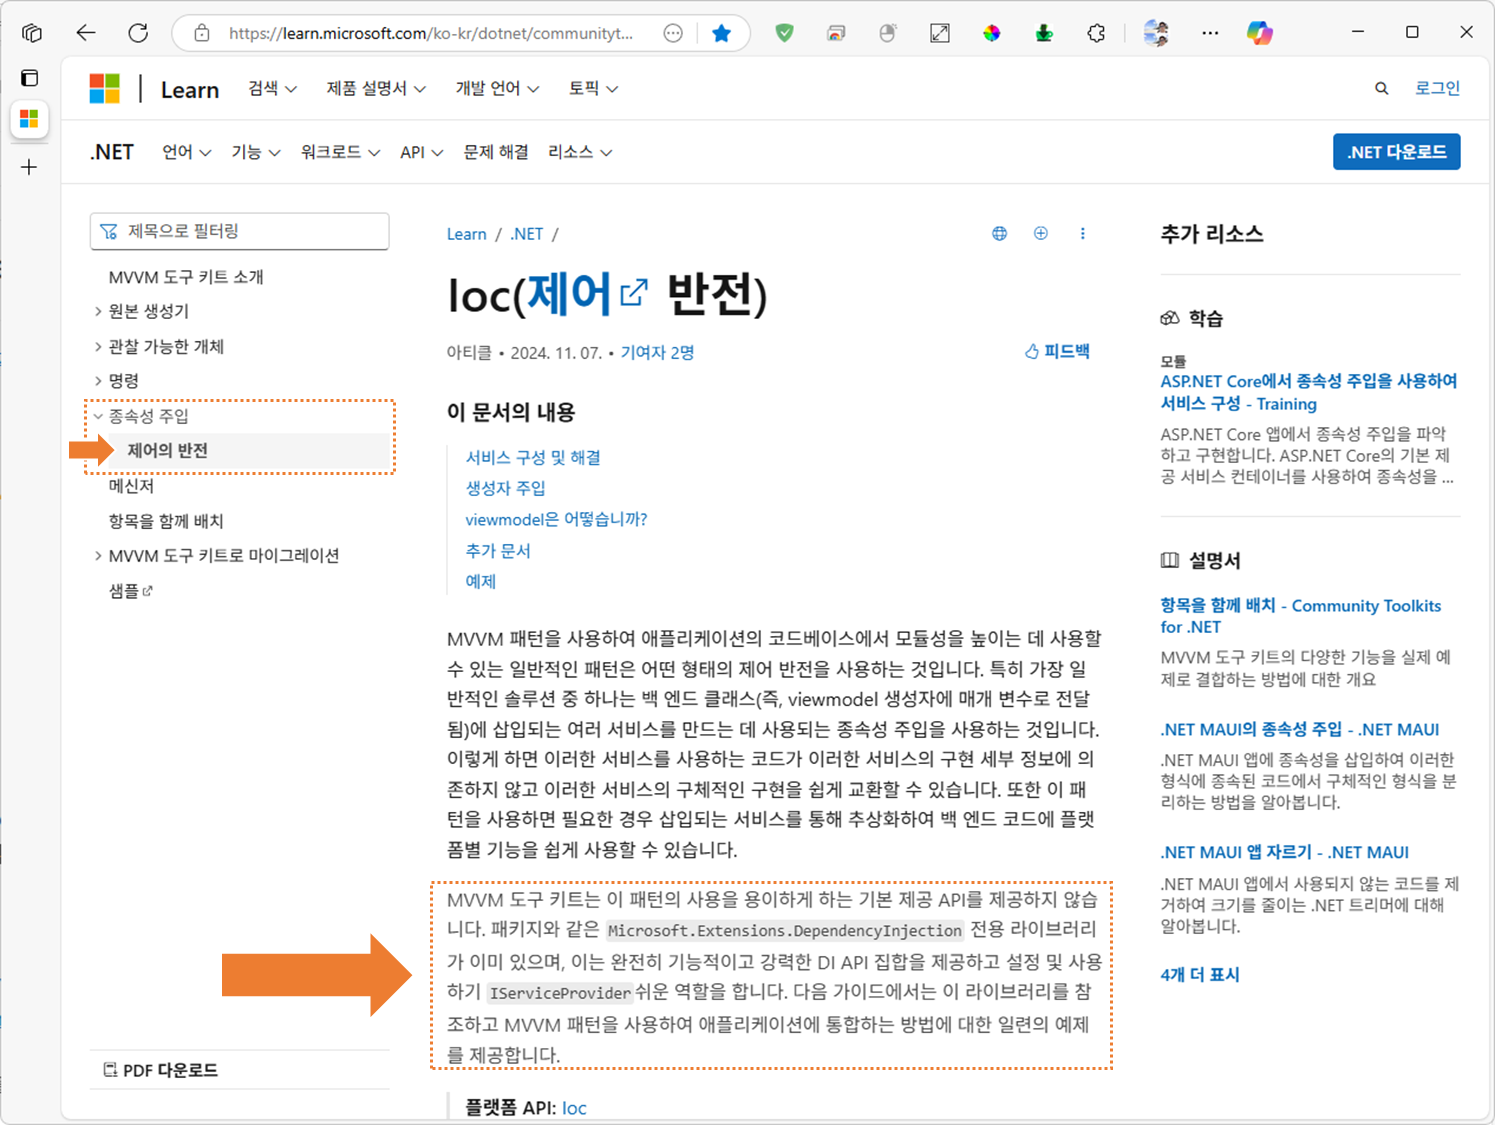Image resolution: width=1495 pixels, height=1125 pixels.
Task: Open the browser Extensions puzzle icon
Action: (1096, 33)
